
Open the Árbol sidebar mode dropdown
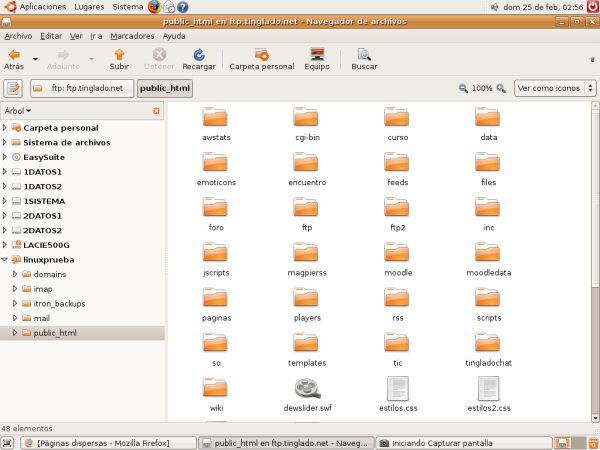(x=18, y=111)
